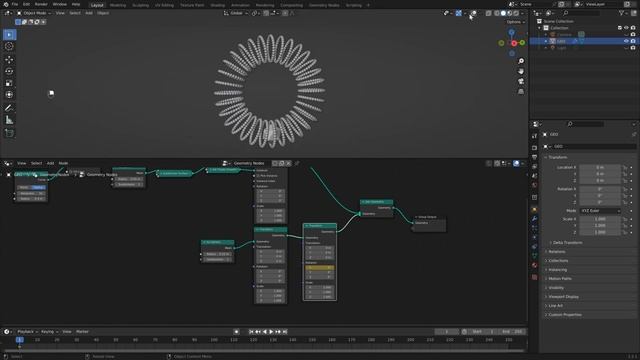This screenshot has height=360, width=640.
Task: Select the Move tool
Action: [9, 60]
